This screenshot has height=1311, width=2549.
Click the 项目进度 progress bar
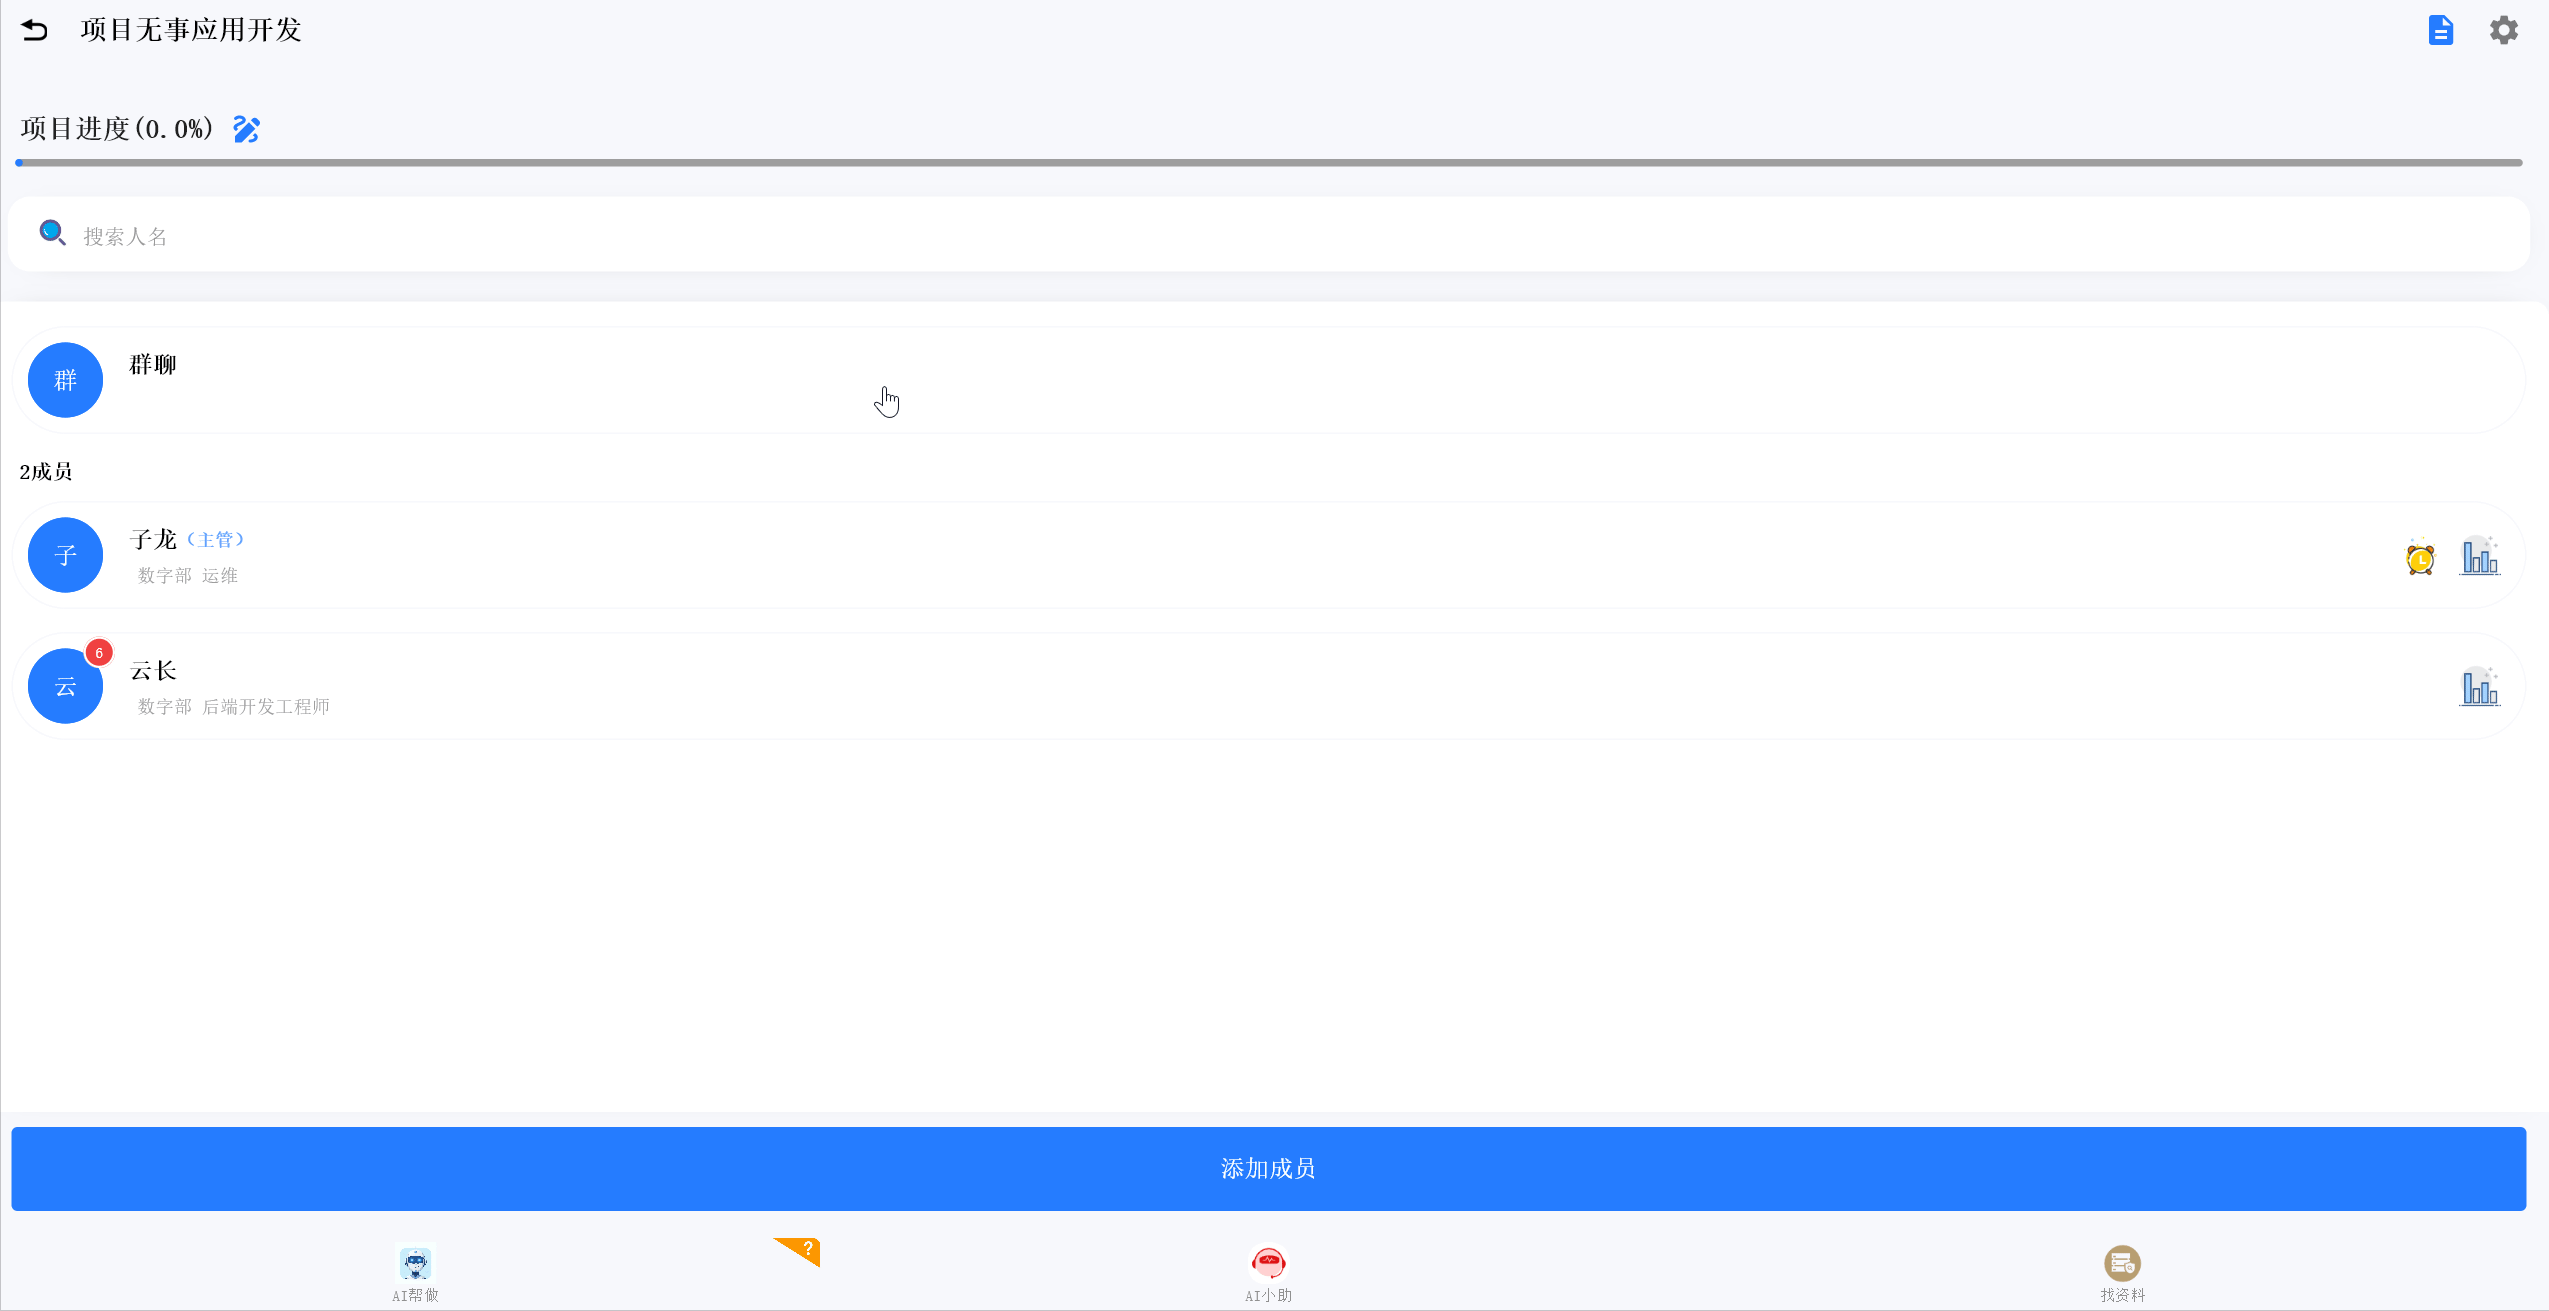(x=1268, y=162)
